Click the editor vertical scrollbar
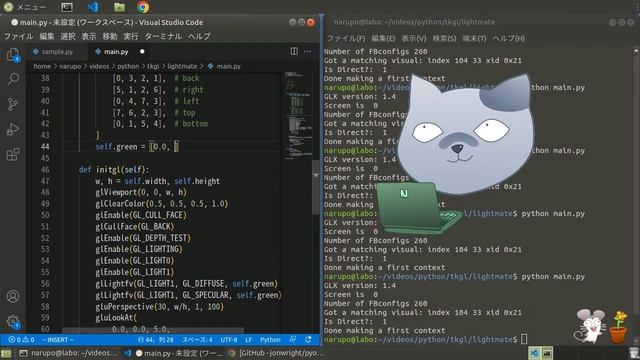Image resolution: width=640 pixels, height=360 pixels. click(316, 188)
